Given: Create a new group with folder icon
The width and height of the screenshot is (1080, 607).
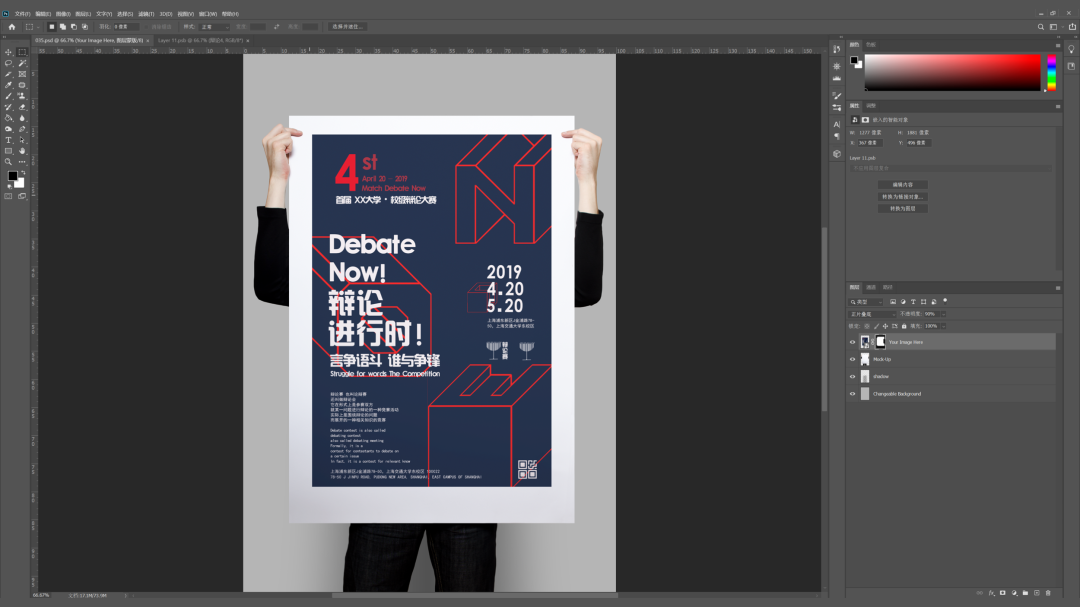Looking at the screenshot, I should [1025, 593].
